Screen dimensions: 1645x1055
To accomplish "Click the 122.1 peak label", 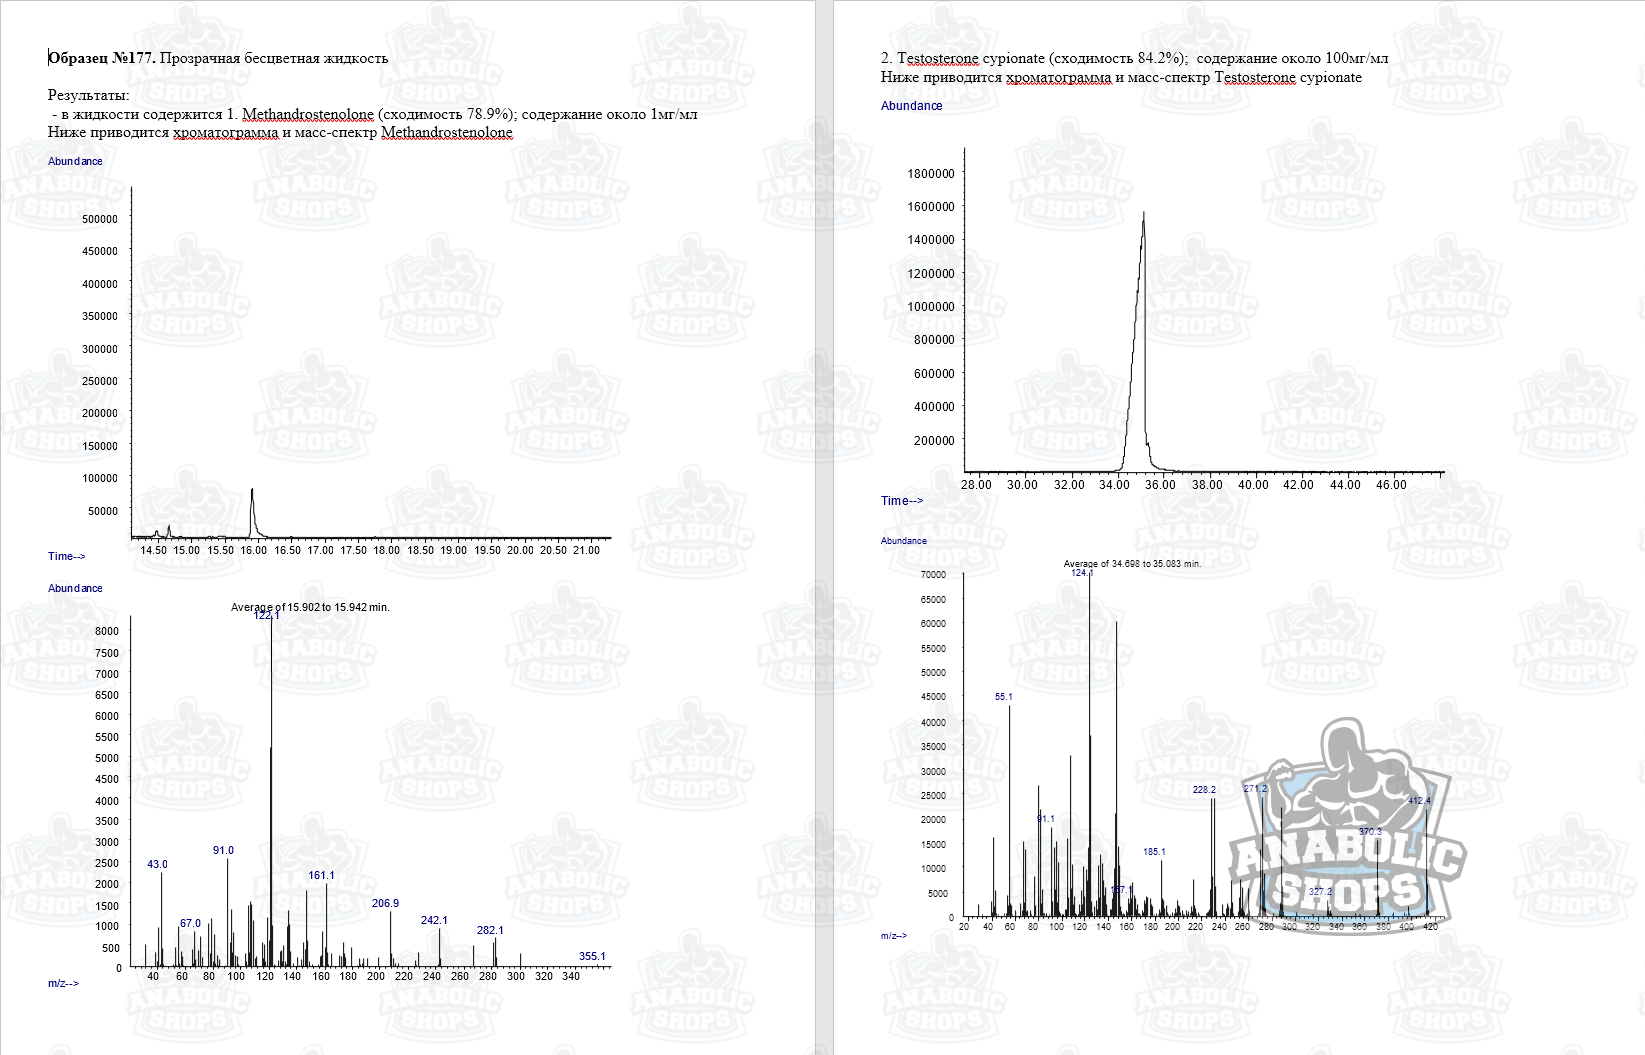I will 266,615.
